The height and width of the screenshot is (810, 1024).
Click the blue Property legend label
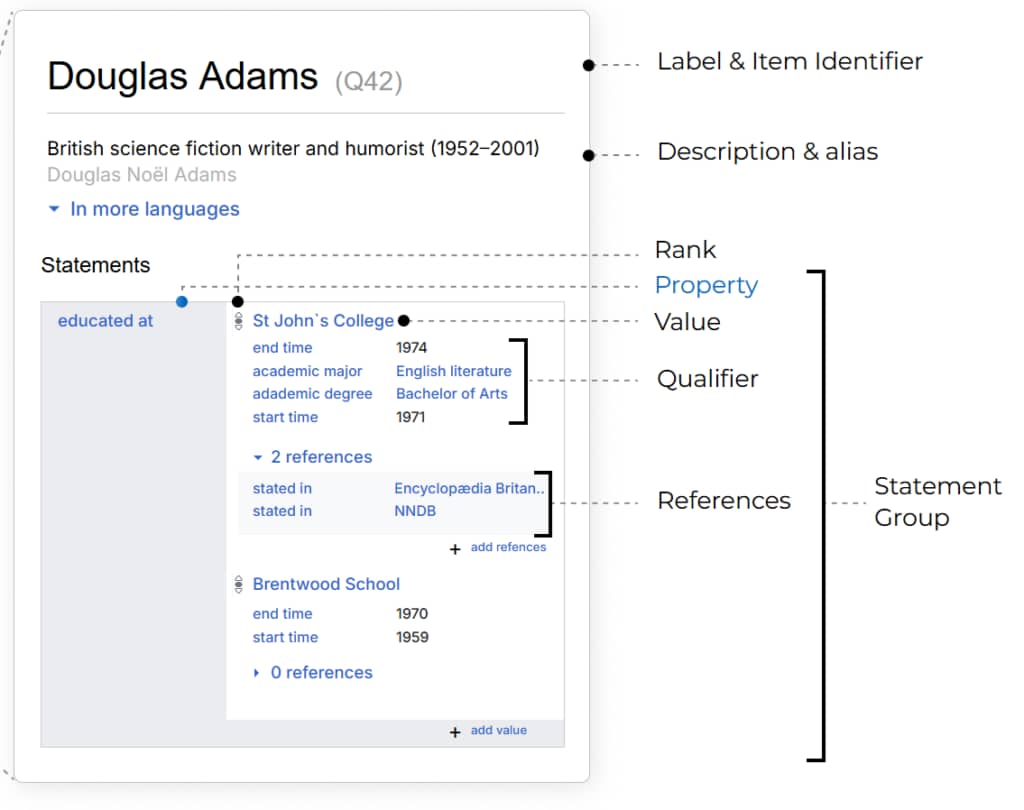pyautogui.click(x=706, y=286)
